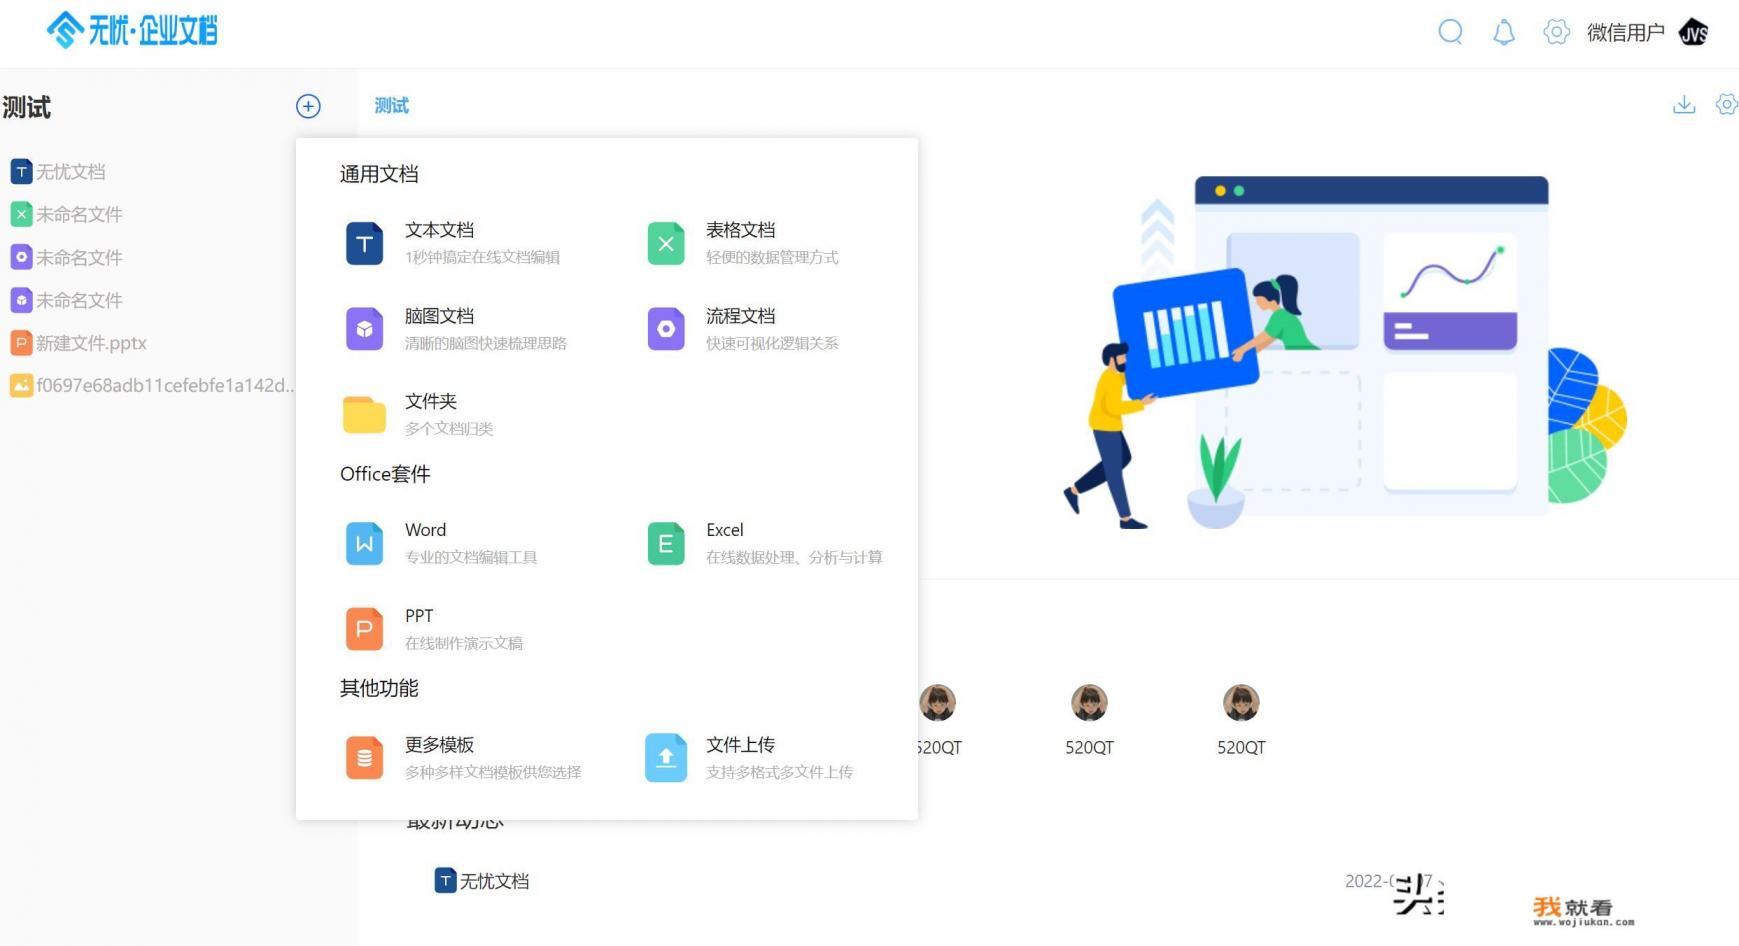Open the 流程文档 flowchart icon
1739x946 pixels.
665,328
